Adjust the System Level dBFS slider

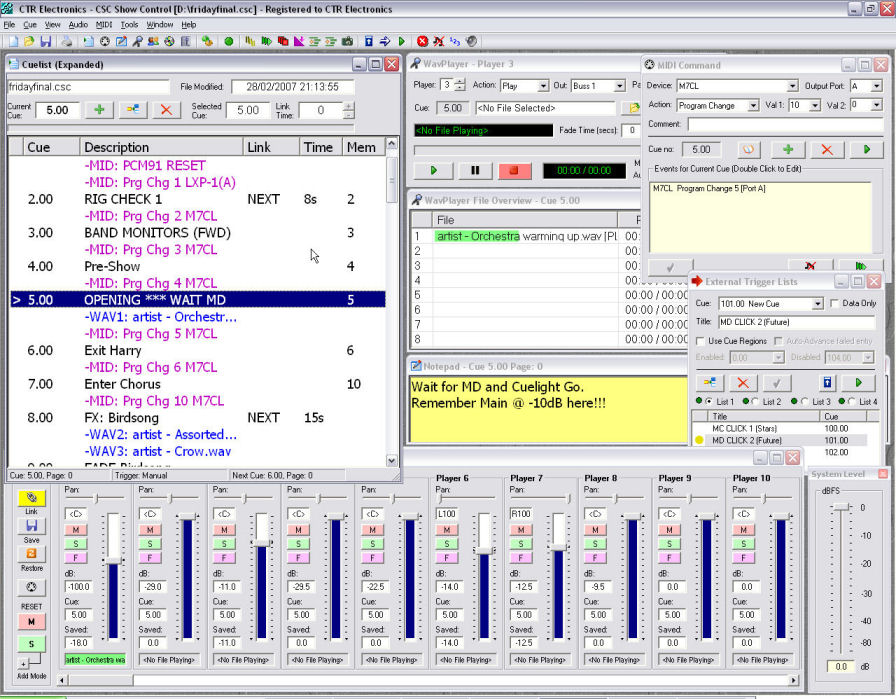point(841,507)
